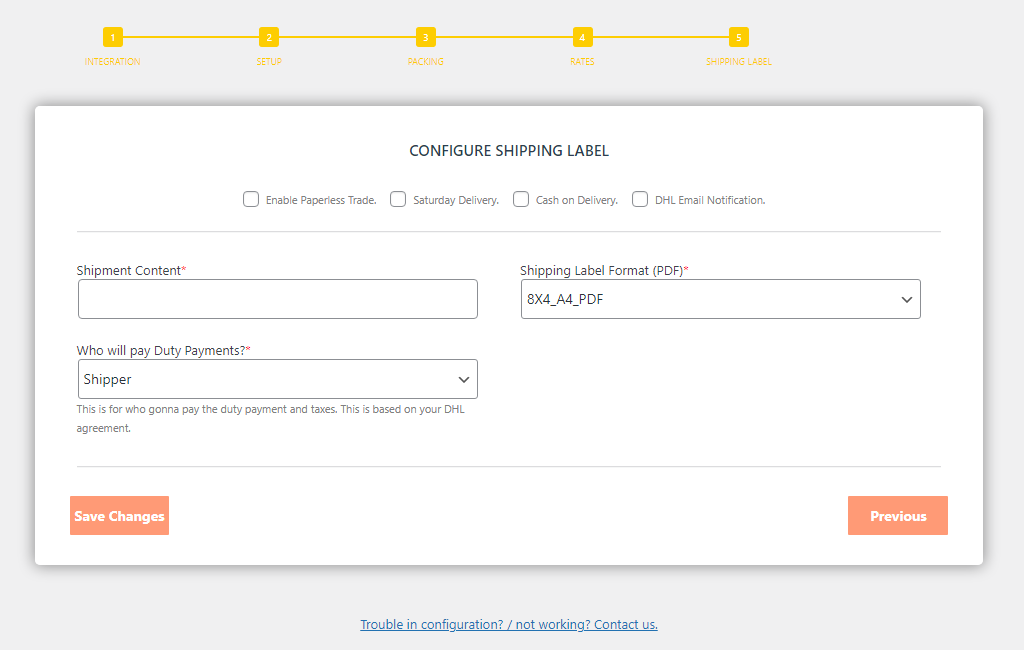Open the Shipping Label Format dropdown

pos(720,299)
